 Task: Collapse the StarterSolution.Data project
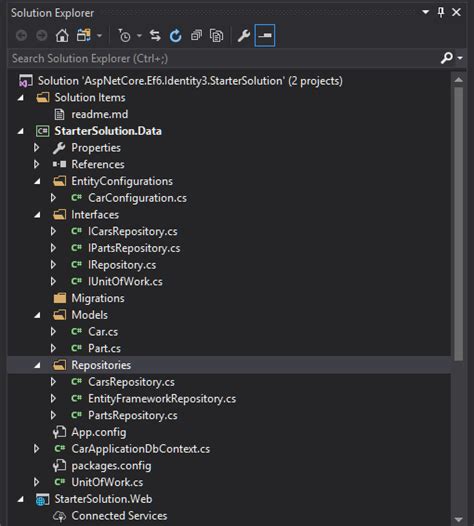pyautogui.click(x=21, y=131)
